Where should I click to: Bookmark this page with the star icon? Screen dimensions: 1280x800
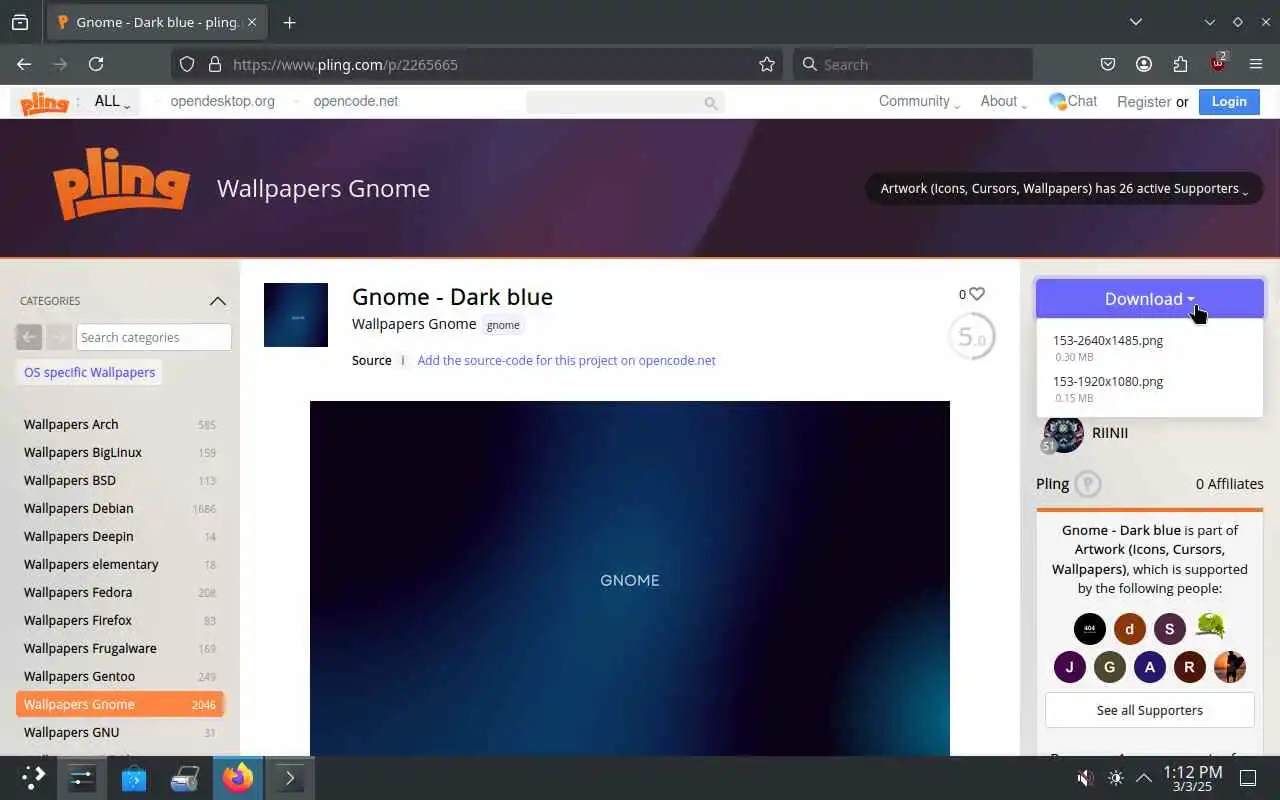[x=767, y=64]
